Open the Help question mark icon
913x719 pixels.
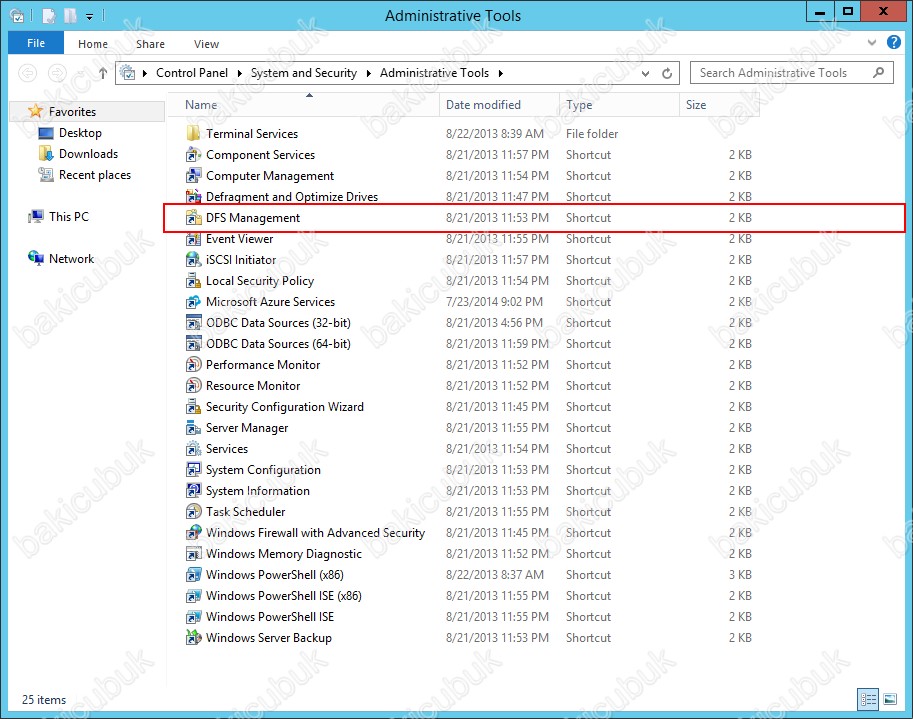[x=894, y=42]
